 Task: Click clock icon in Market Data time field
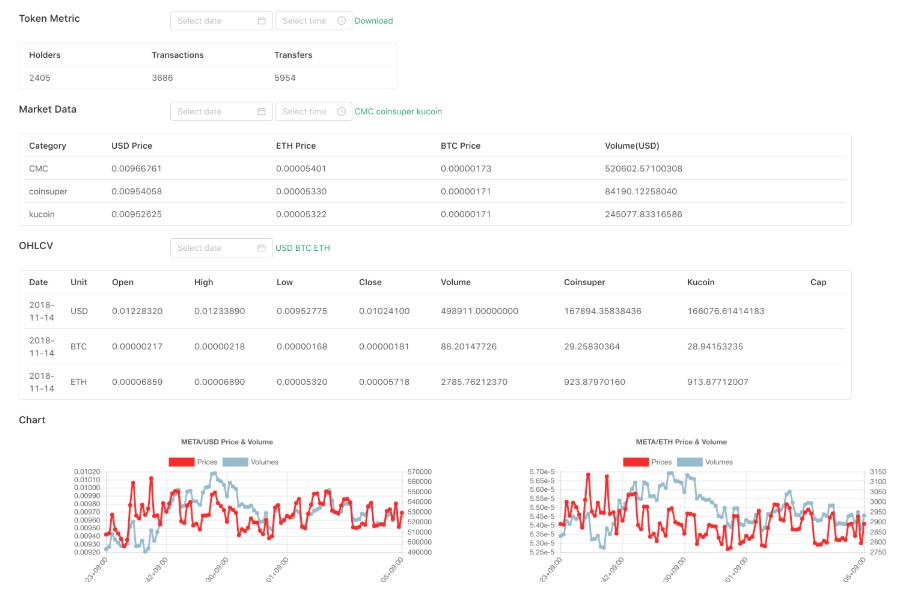341,112
